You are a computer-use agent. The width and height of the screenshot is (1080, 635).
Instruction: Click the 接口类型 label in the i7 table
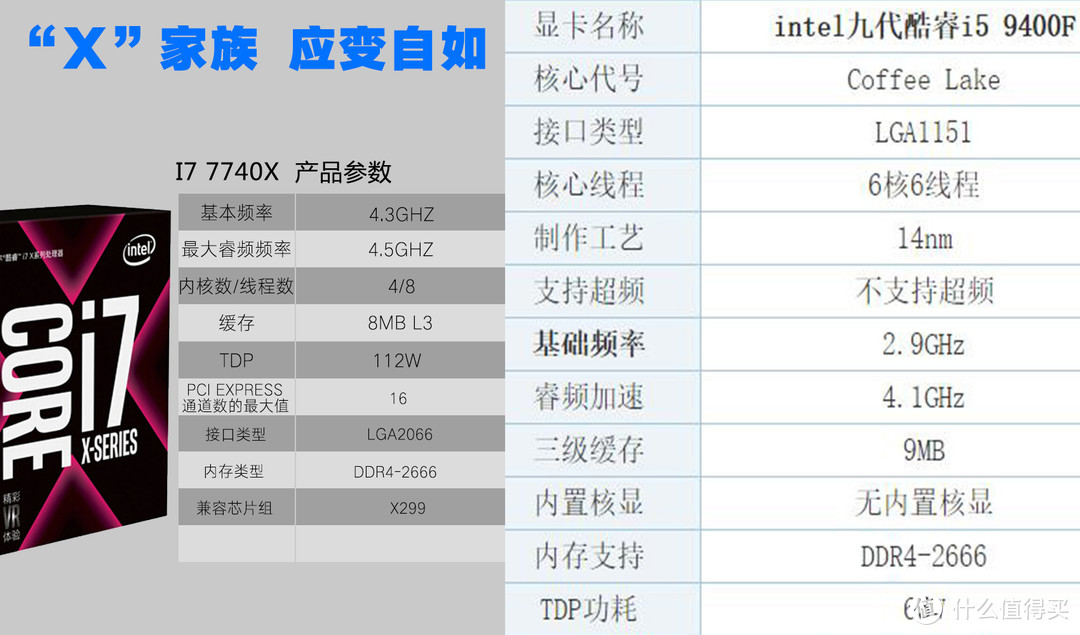coord(235,435)
